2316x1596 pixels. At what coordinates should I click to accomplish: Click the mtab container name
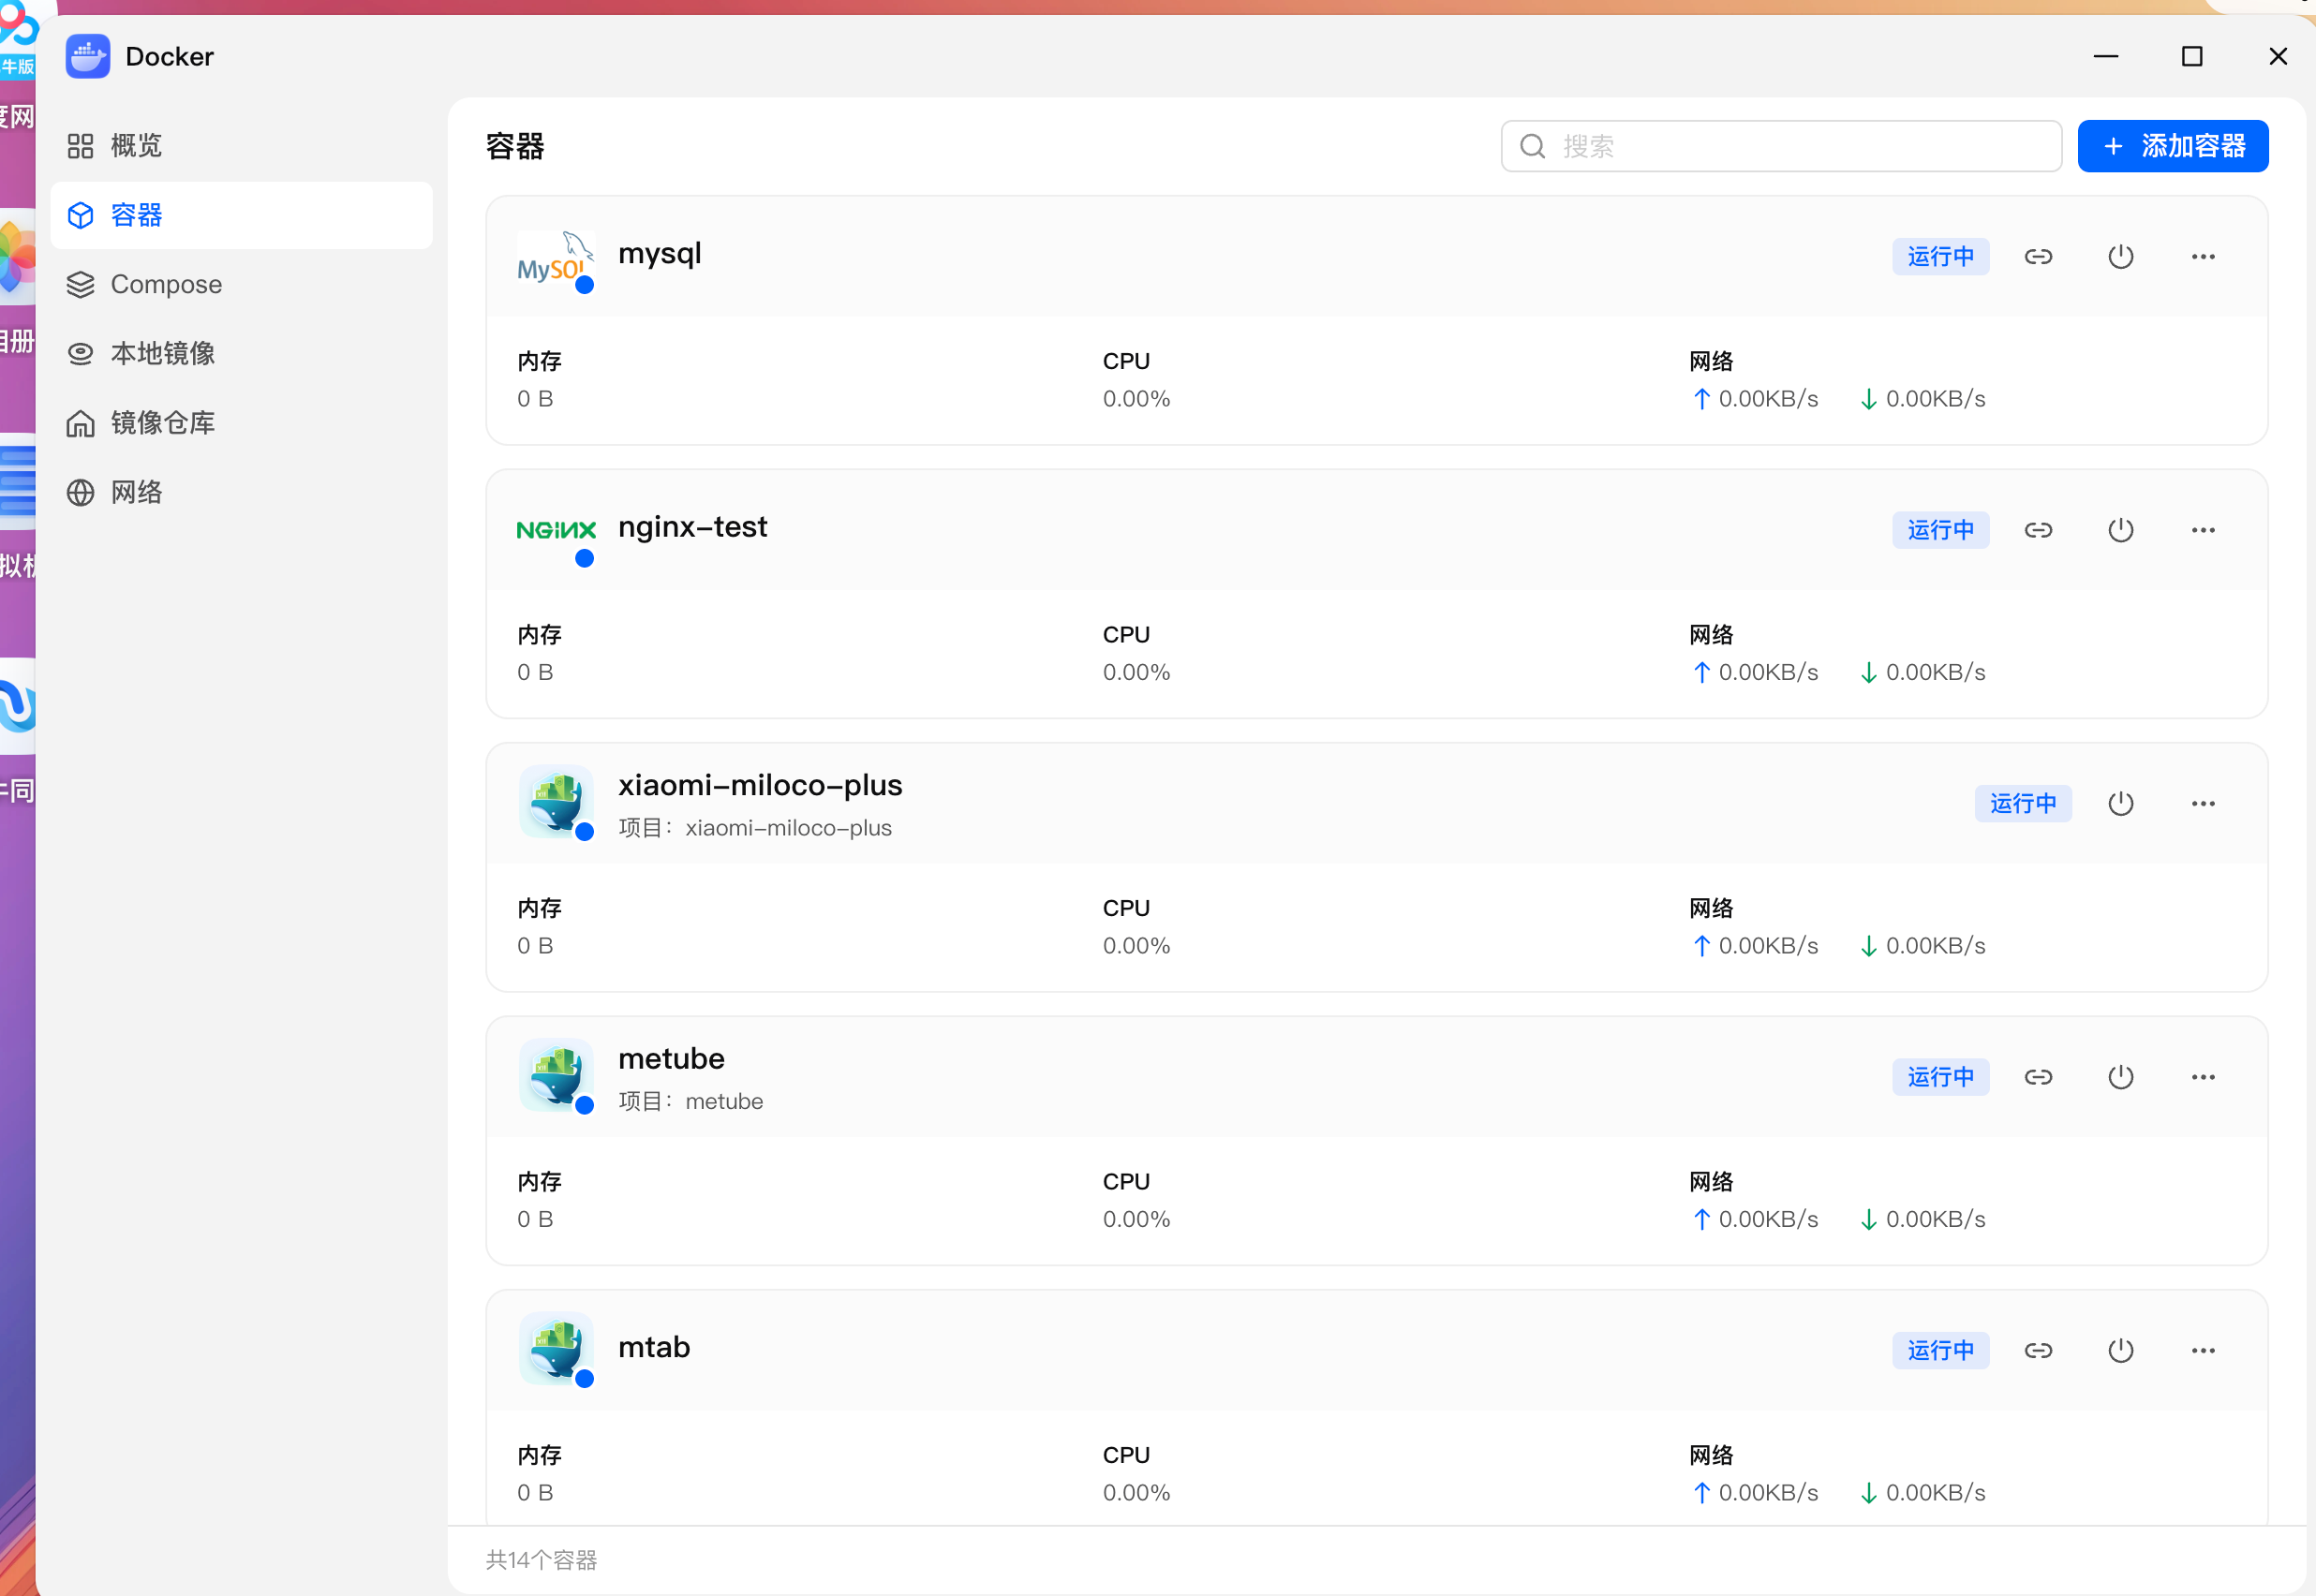(x=654, y=1347)
